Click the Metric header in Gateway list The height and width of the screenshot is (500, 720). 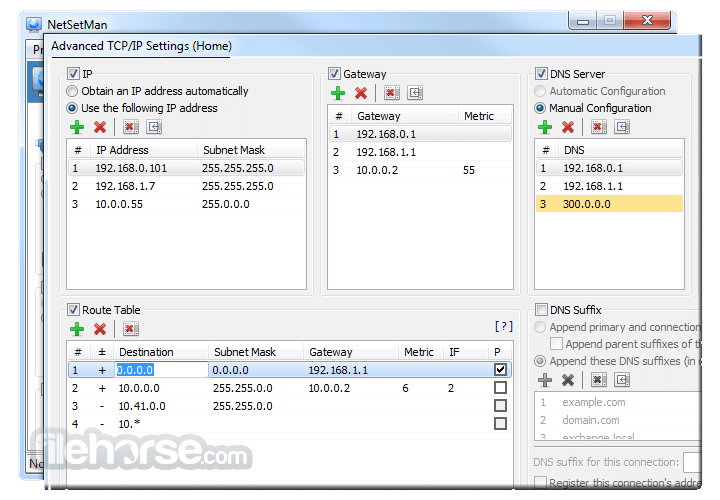point(484,116)
